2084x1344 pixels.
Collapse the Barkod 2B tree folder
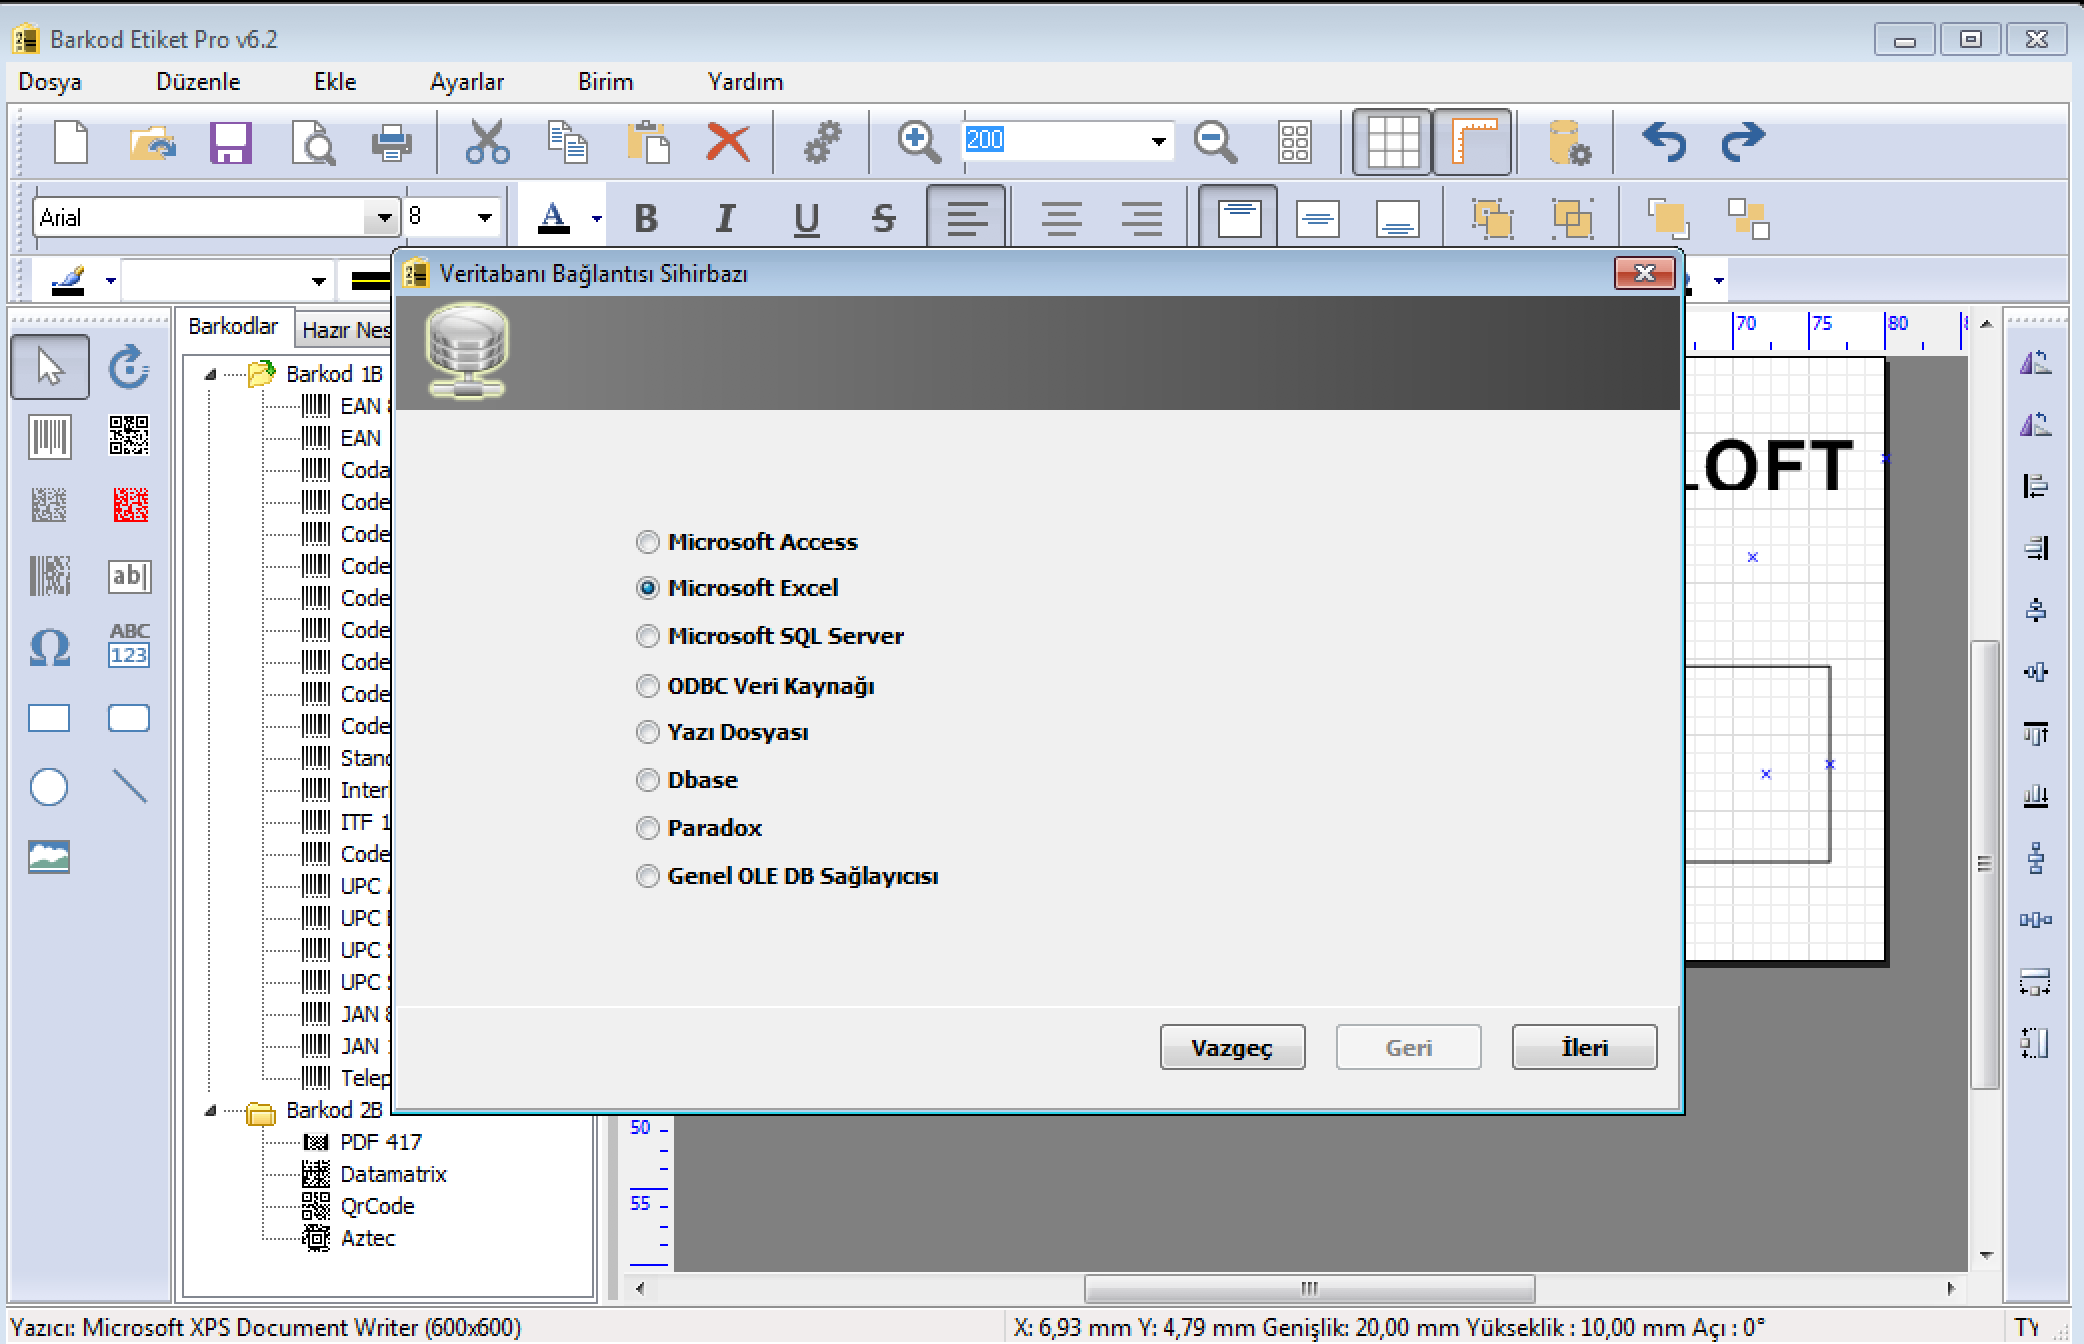click(210, 1110)
